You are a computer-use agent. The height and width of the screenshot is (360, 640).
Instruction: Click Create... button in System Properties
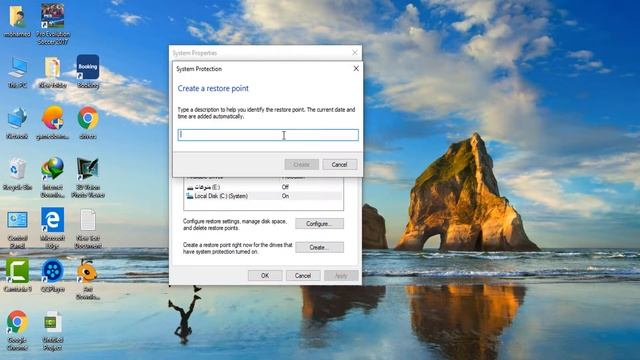[x=319, y=247]
